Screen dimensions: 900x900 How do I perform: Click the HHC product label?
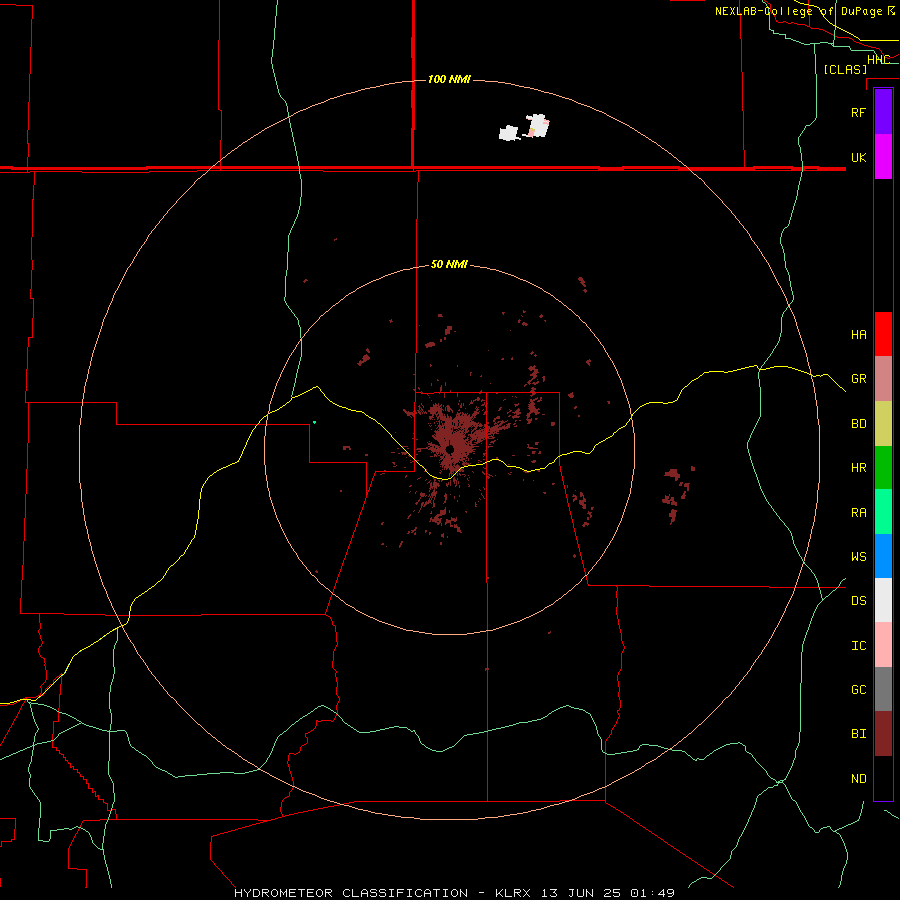point(878,60)
